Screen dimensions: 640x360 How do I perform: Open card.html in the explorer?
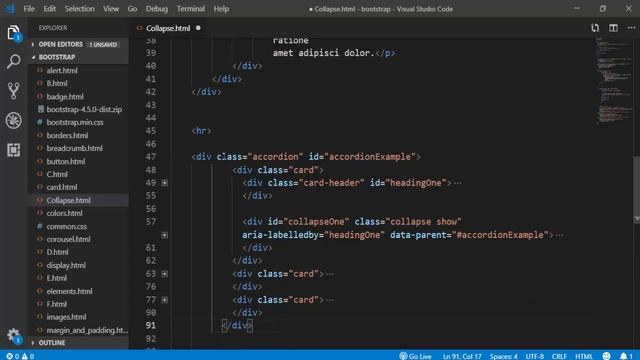point(78,187)
